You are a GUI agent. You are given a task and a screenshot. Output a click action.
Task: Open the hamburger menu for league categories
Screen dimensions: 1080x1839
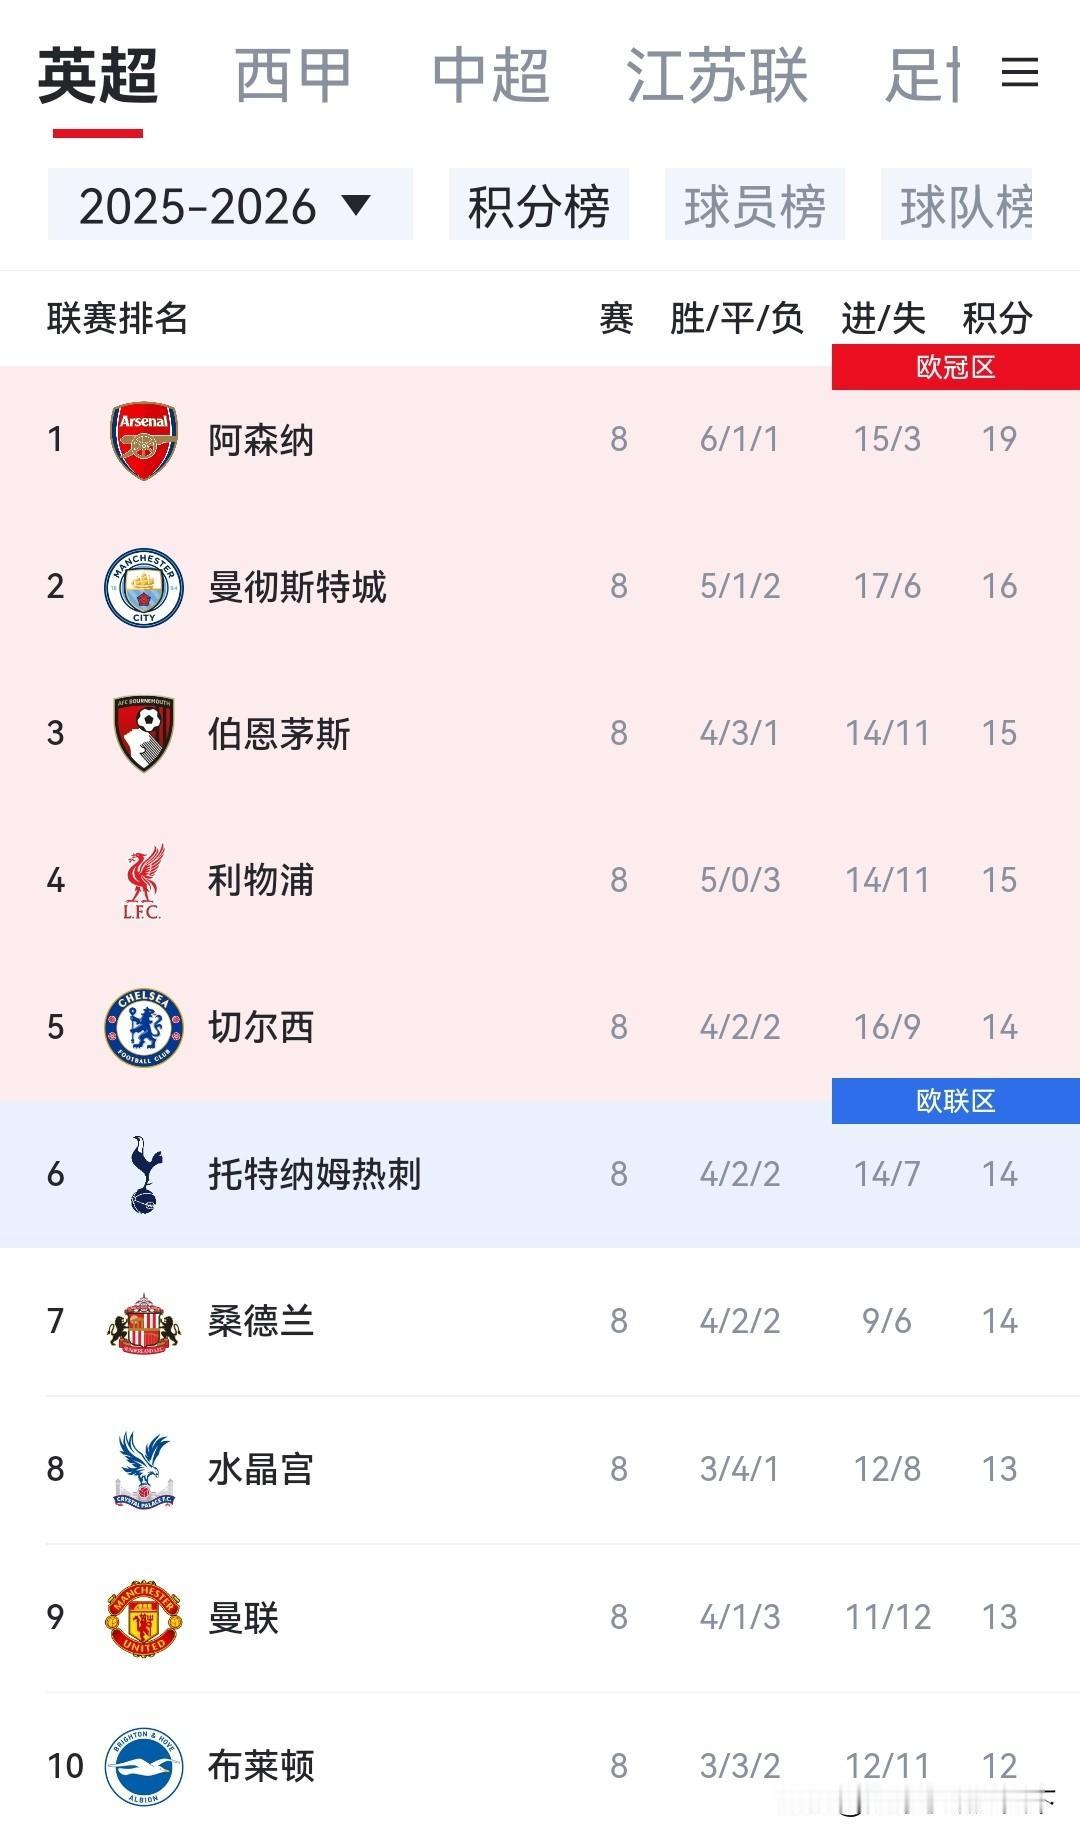click(1019, 73)
